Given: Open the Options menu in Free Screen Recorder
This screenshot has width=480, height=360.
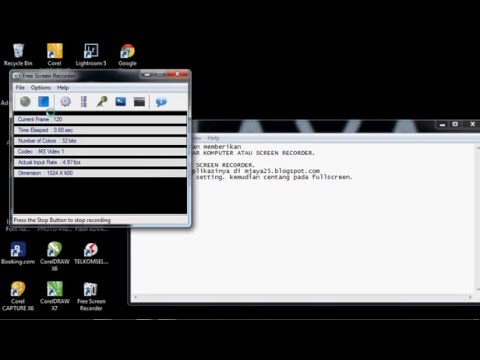Looking at the screenshot, I should (41, 87).
